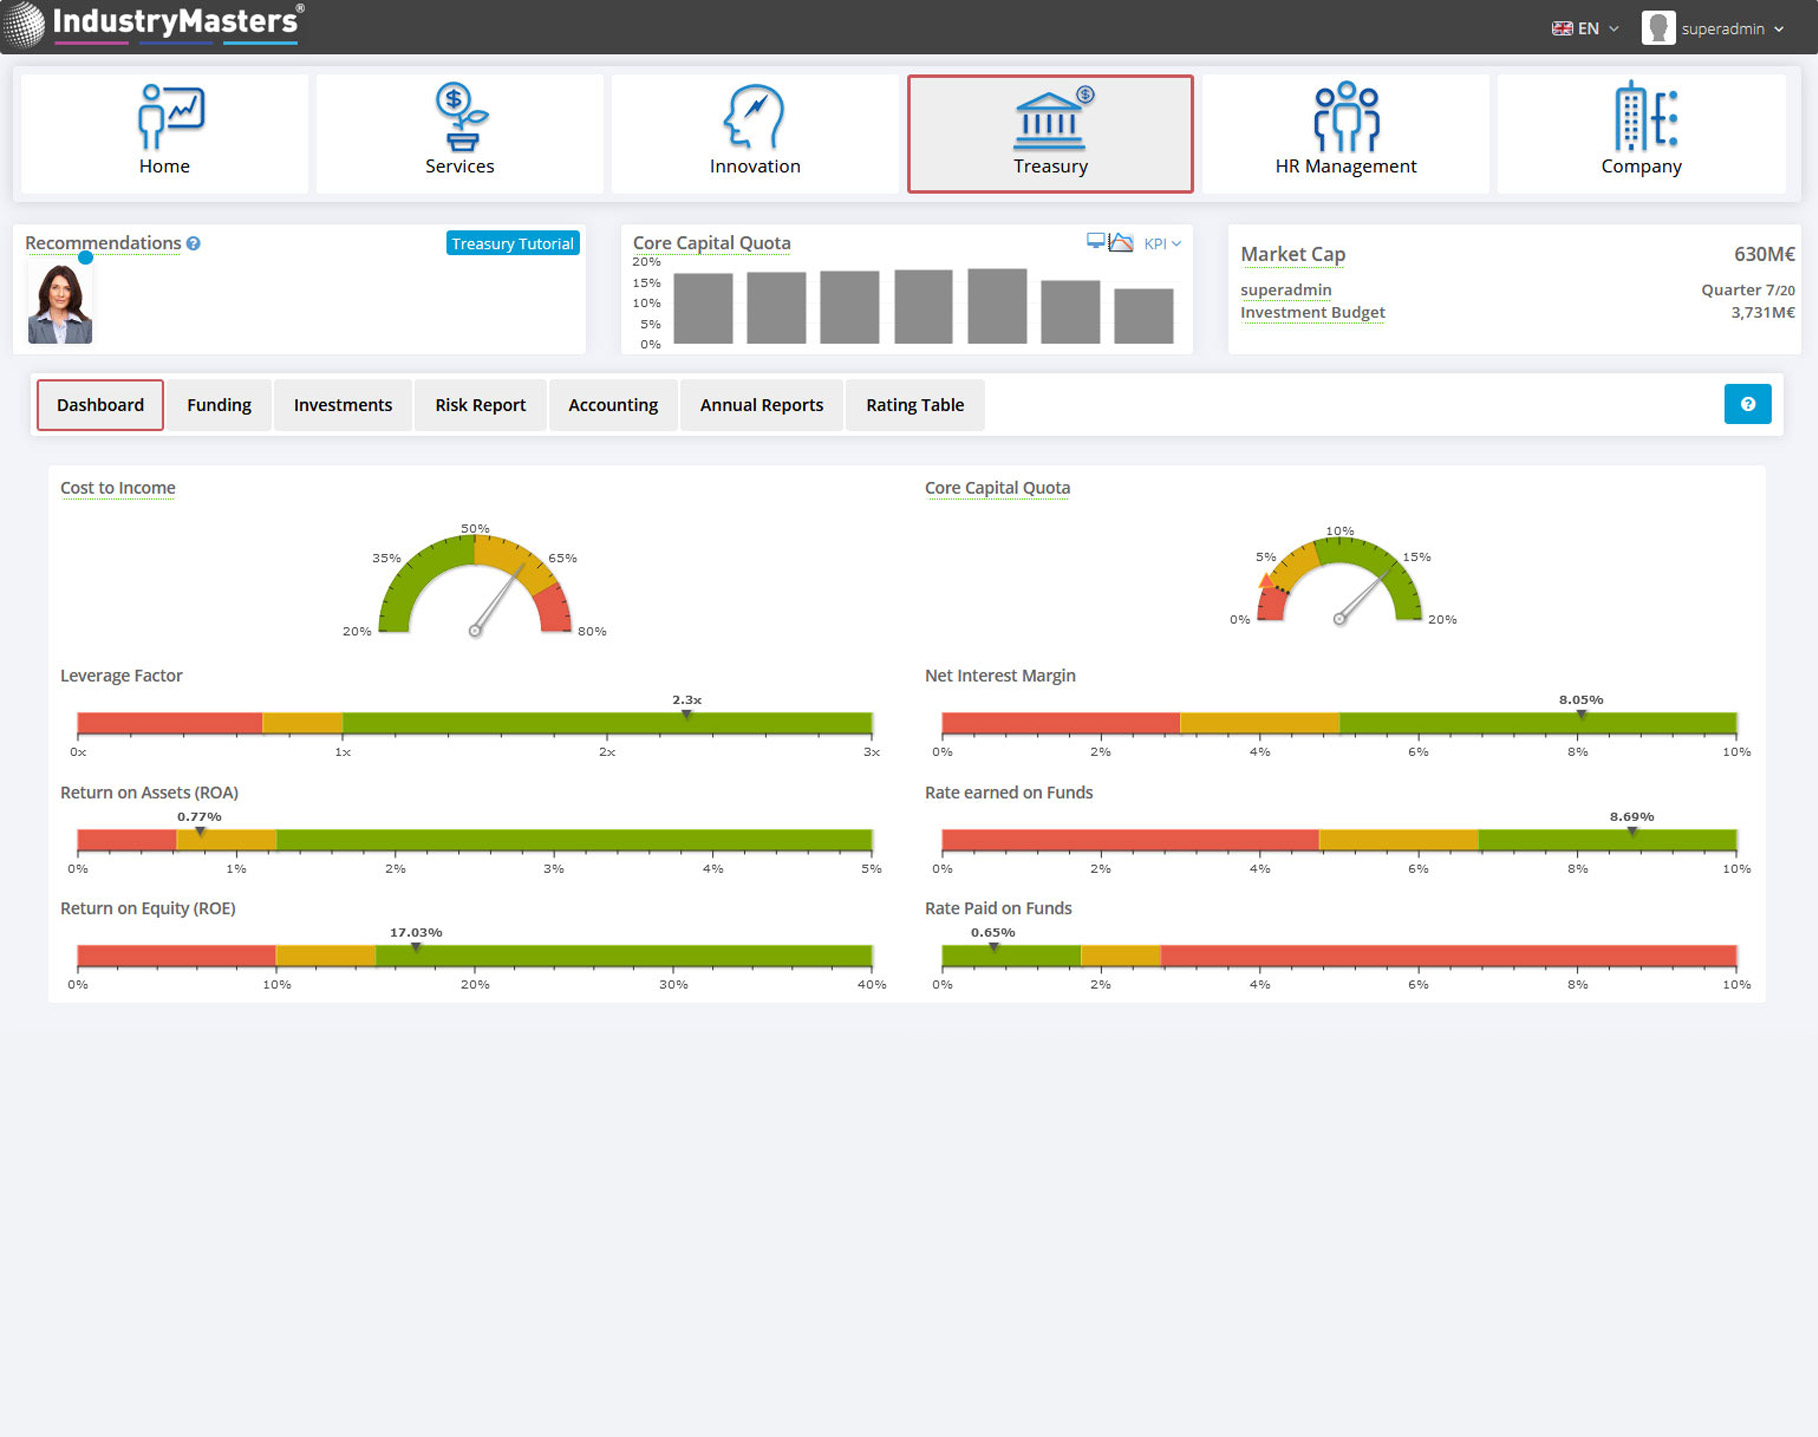The height and width of the screenshot is (1437, 1818).
Task: Open the Risk Report tab
Action: (x=480, y=405)
